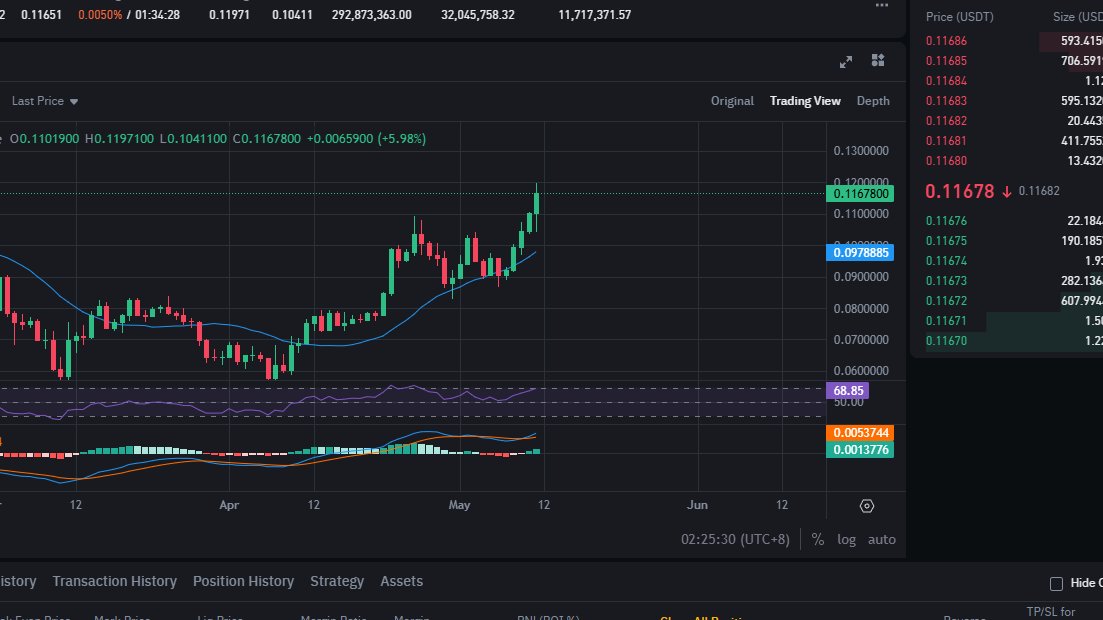The image size is (1103, 620).
Task: Toggle percent scale on the chart
Action: (x=817, y=540)
